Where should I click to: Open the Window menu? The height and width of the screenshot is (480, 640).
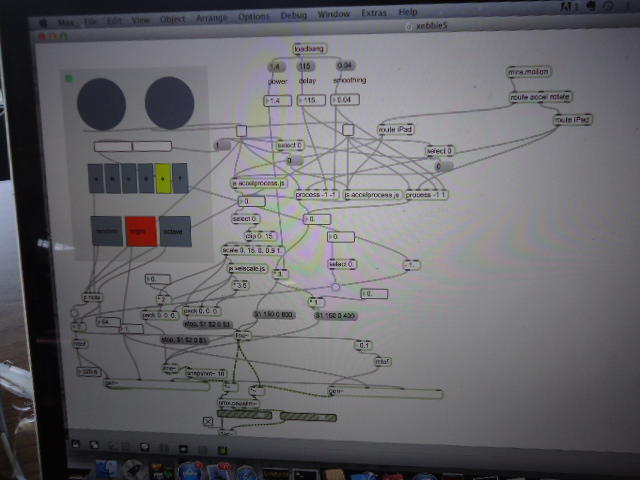click(x=334, y=14)
